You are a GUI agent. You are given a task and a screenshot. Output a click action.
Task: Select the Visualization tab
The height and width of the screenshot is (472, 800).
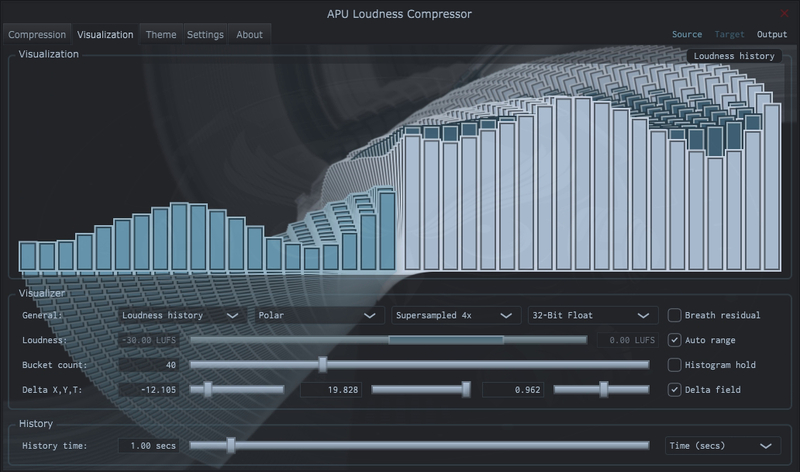coord(105,35)
